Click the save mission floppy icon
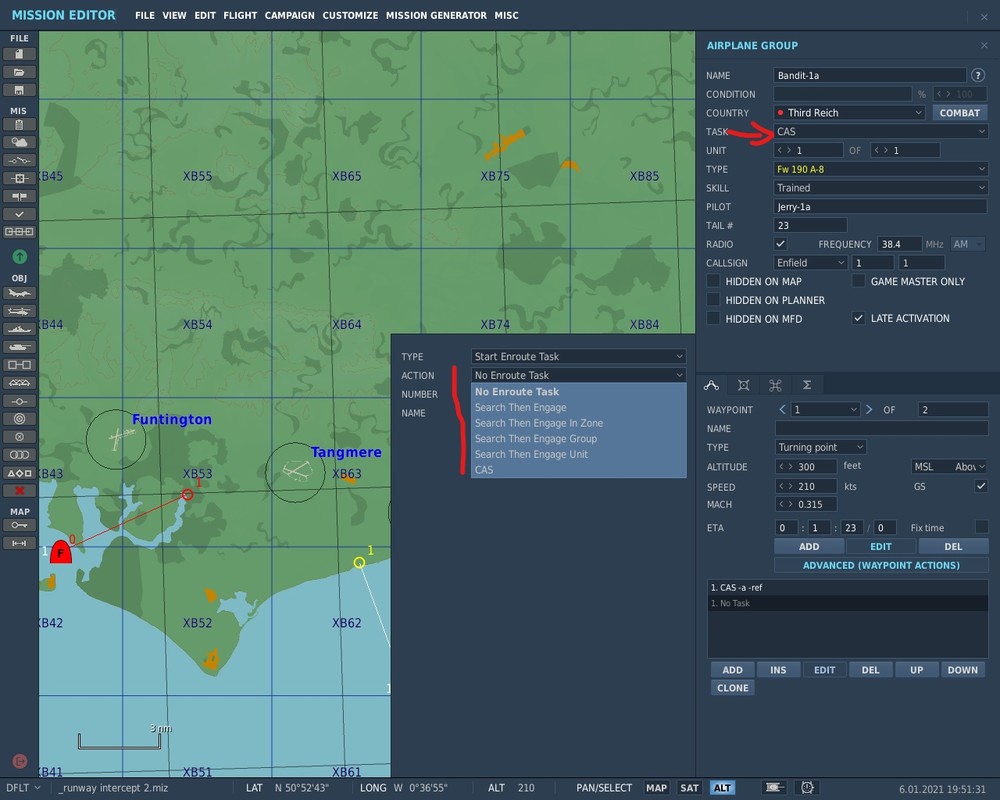 click(19, 90)
